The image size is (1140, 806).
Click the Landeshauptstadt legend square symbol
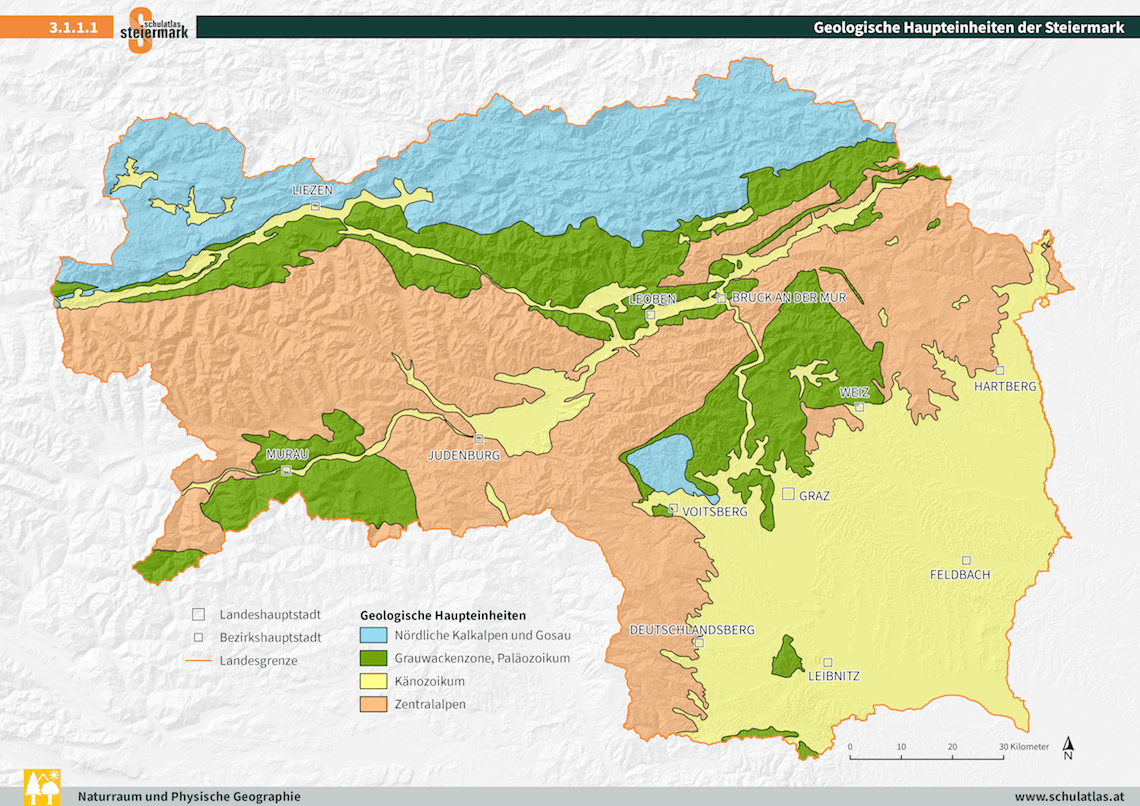[x=198, y=614]
